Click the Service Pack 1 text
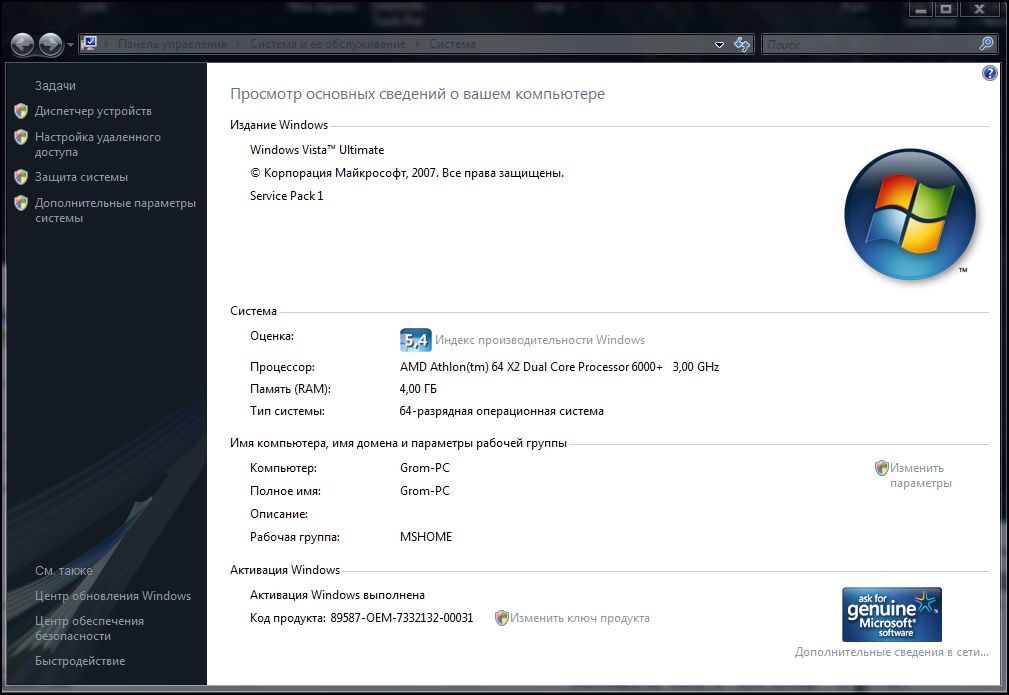1009x695 pixels. (x=286, y=196)
